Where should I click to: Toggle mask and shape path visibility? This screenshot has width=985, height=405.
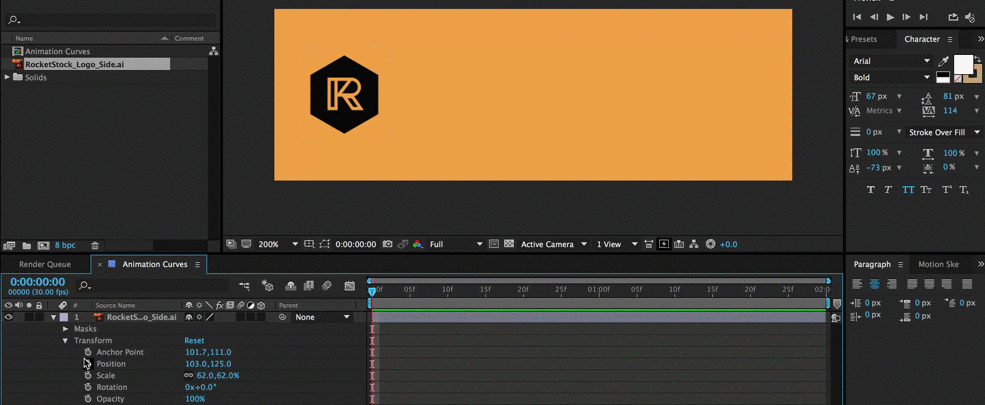325,244
